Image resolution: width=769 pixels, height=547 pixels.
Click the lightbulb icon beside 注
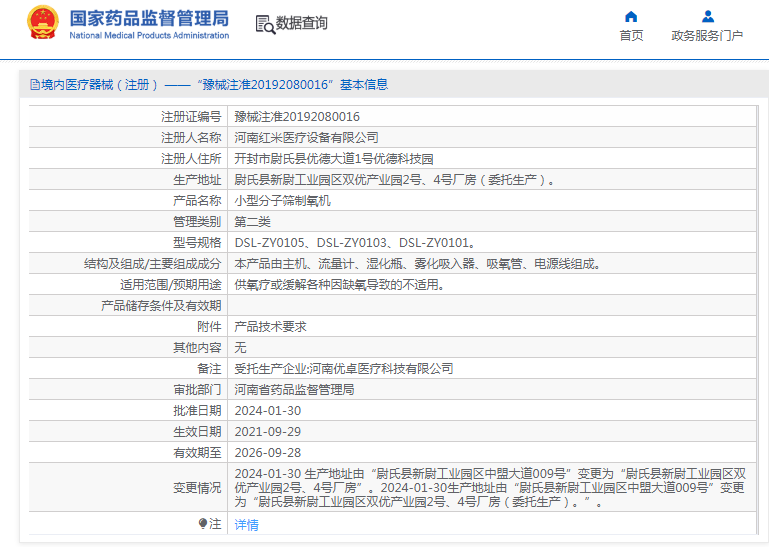[x=203, y=523]
